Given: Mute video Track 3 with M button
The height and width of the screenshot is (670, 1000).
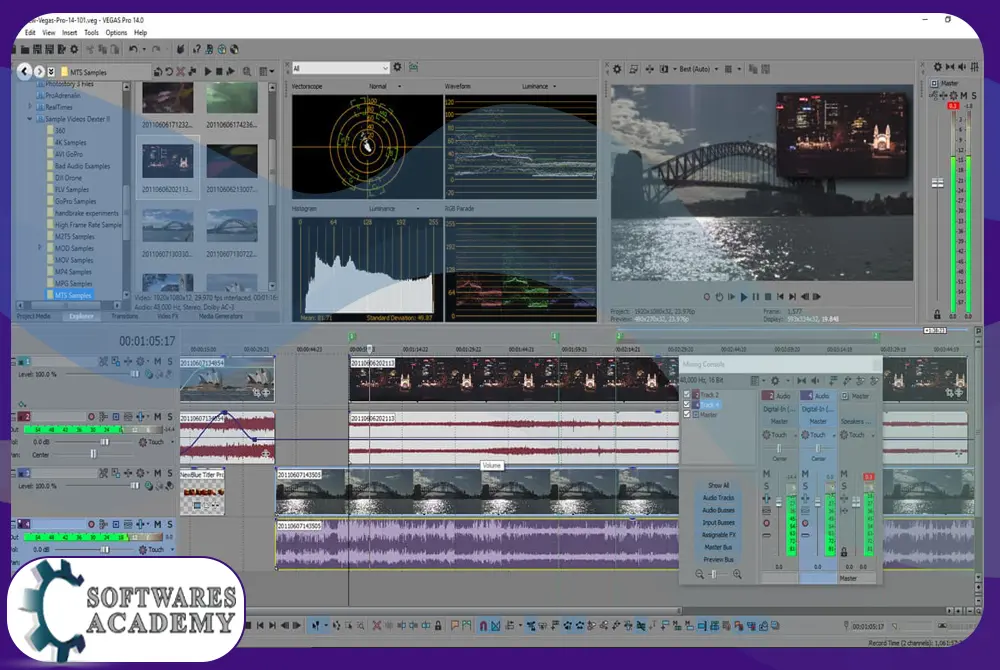Looking at the screenshot, I should click(x=158, y=473).
